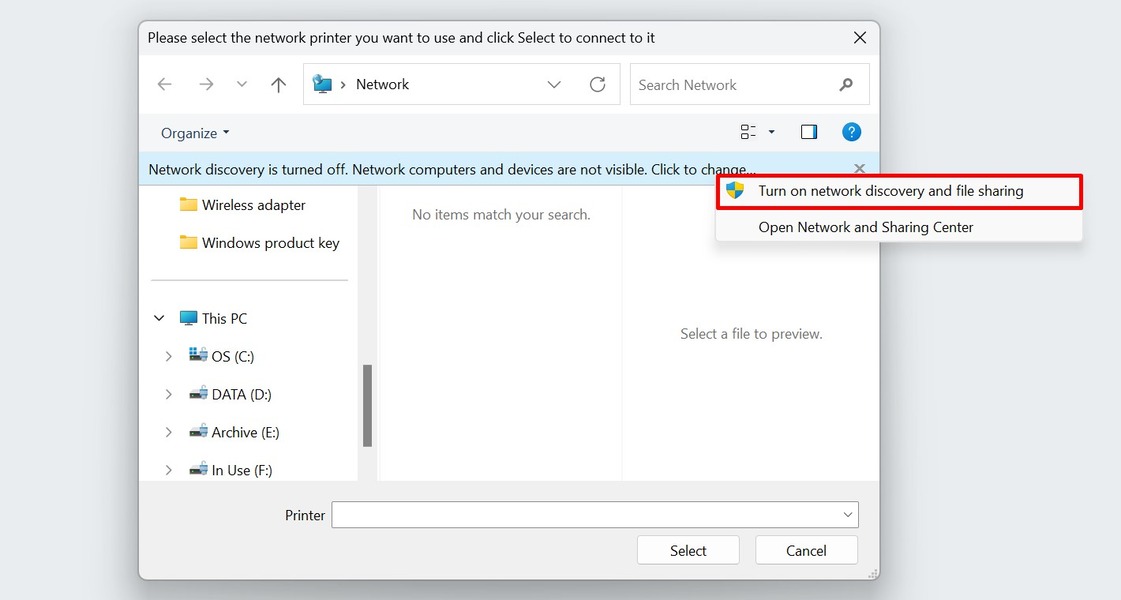Collapse the This PC tree item

click(158, 318)
